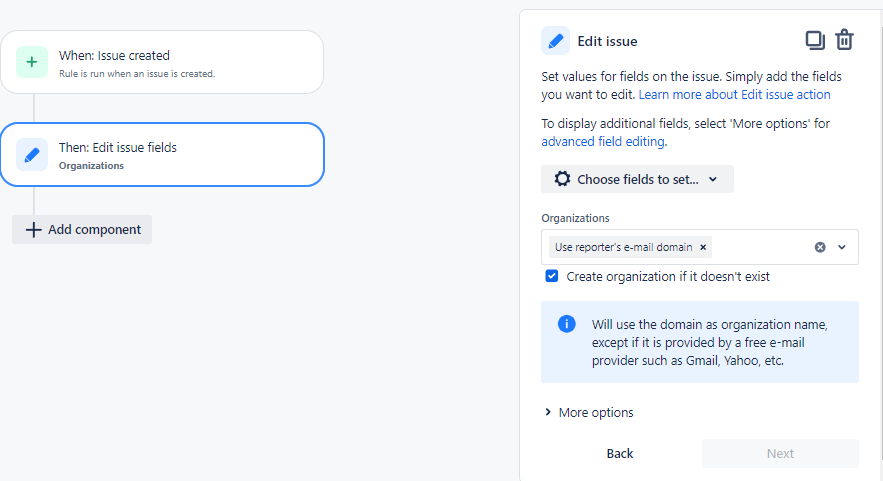Click the duplicate component icon

click(815, 41)
